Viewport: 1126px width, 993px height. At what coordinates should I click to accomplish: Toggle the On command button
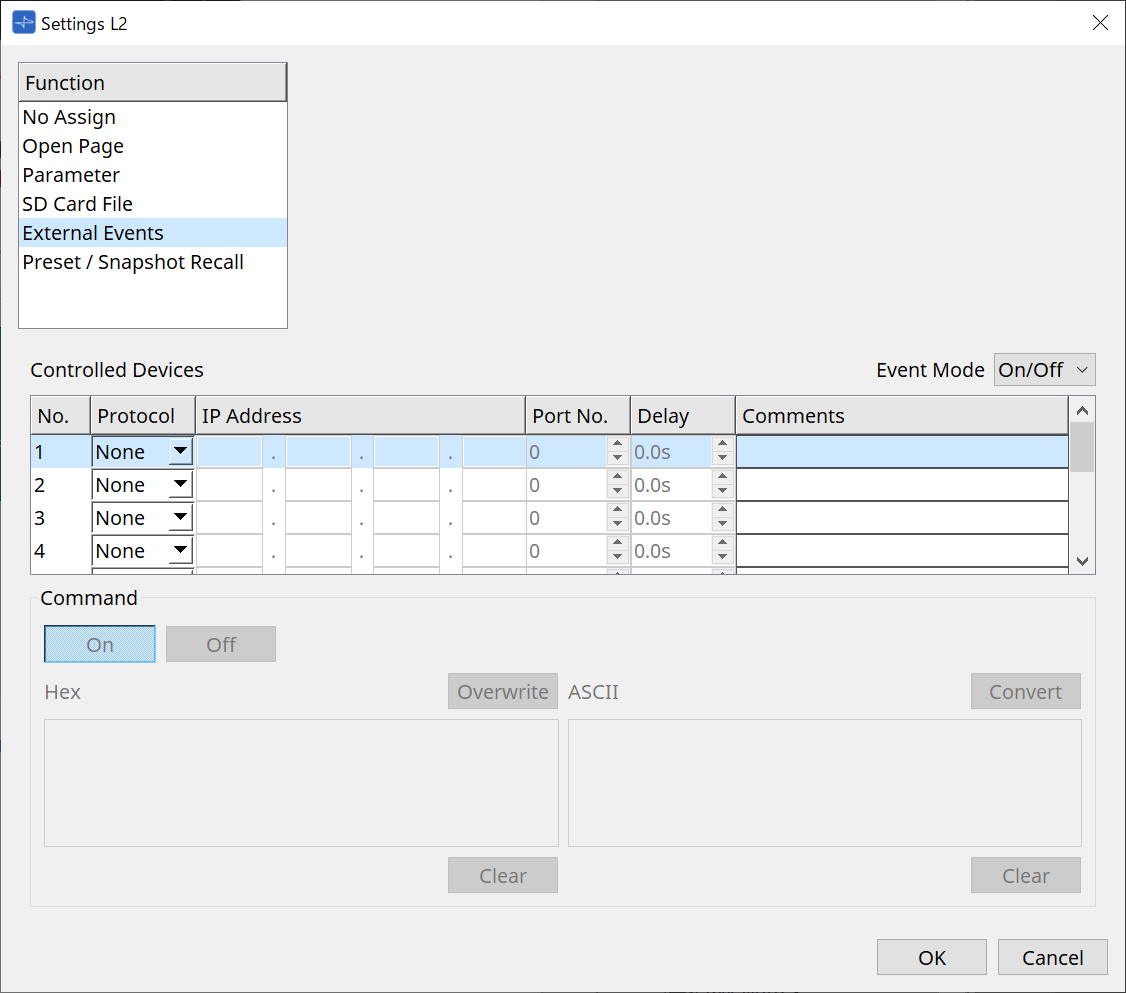100,645
